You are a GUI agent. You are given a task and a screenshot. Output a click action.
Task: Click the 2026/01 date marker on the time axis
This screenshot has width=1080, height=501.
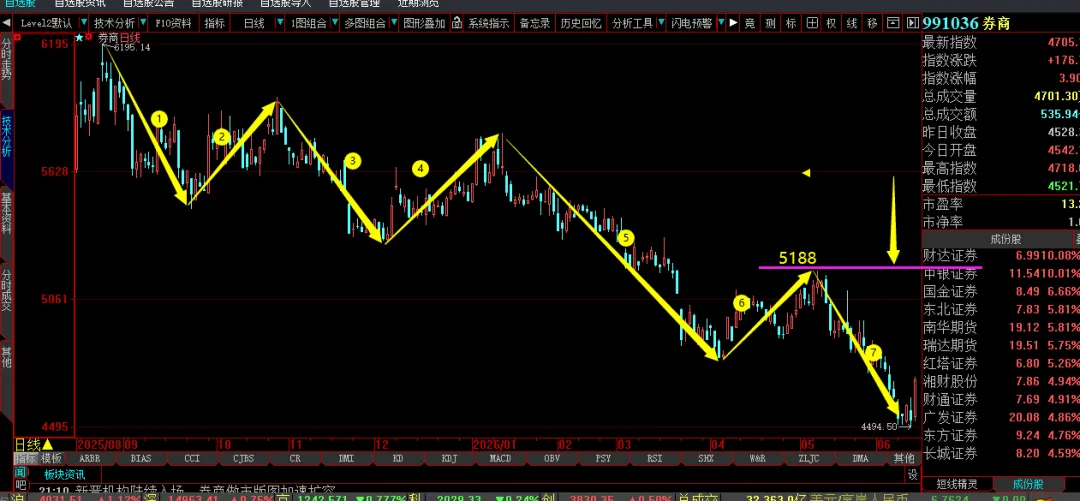[x=495, y=444]
